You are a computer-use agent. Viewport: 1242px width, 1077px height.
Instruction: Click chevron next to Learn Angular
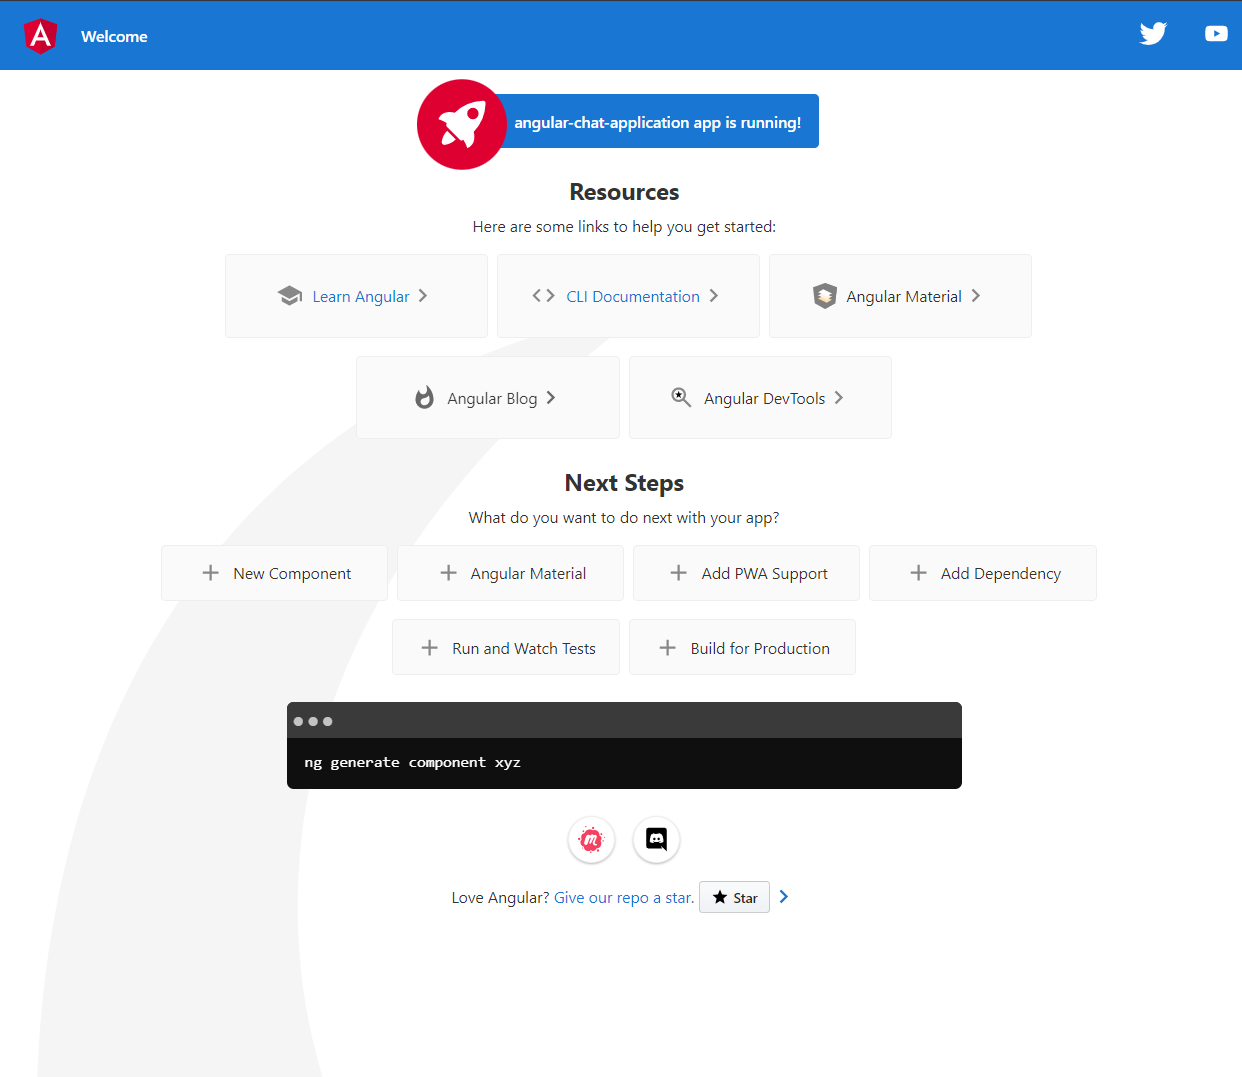[x=423, y=296]
